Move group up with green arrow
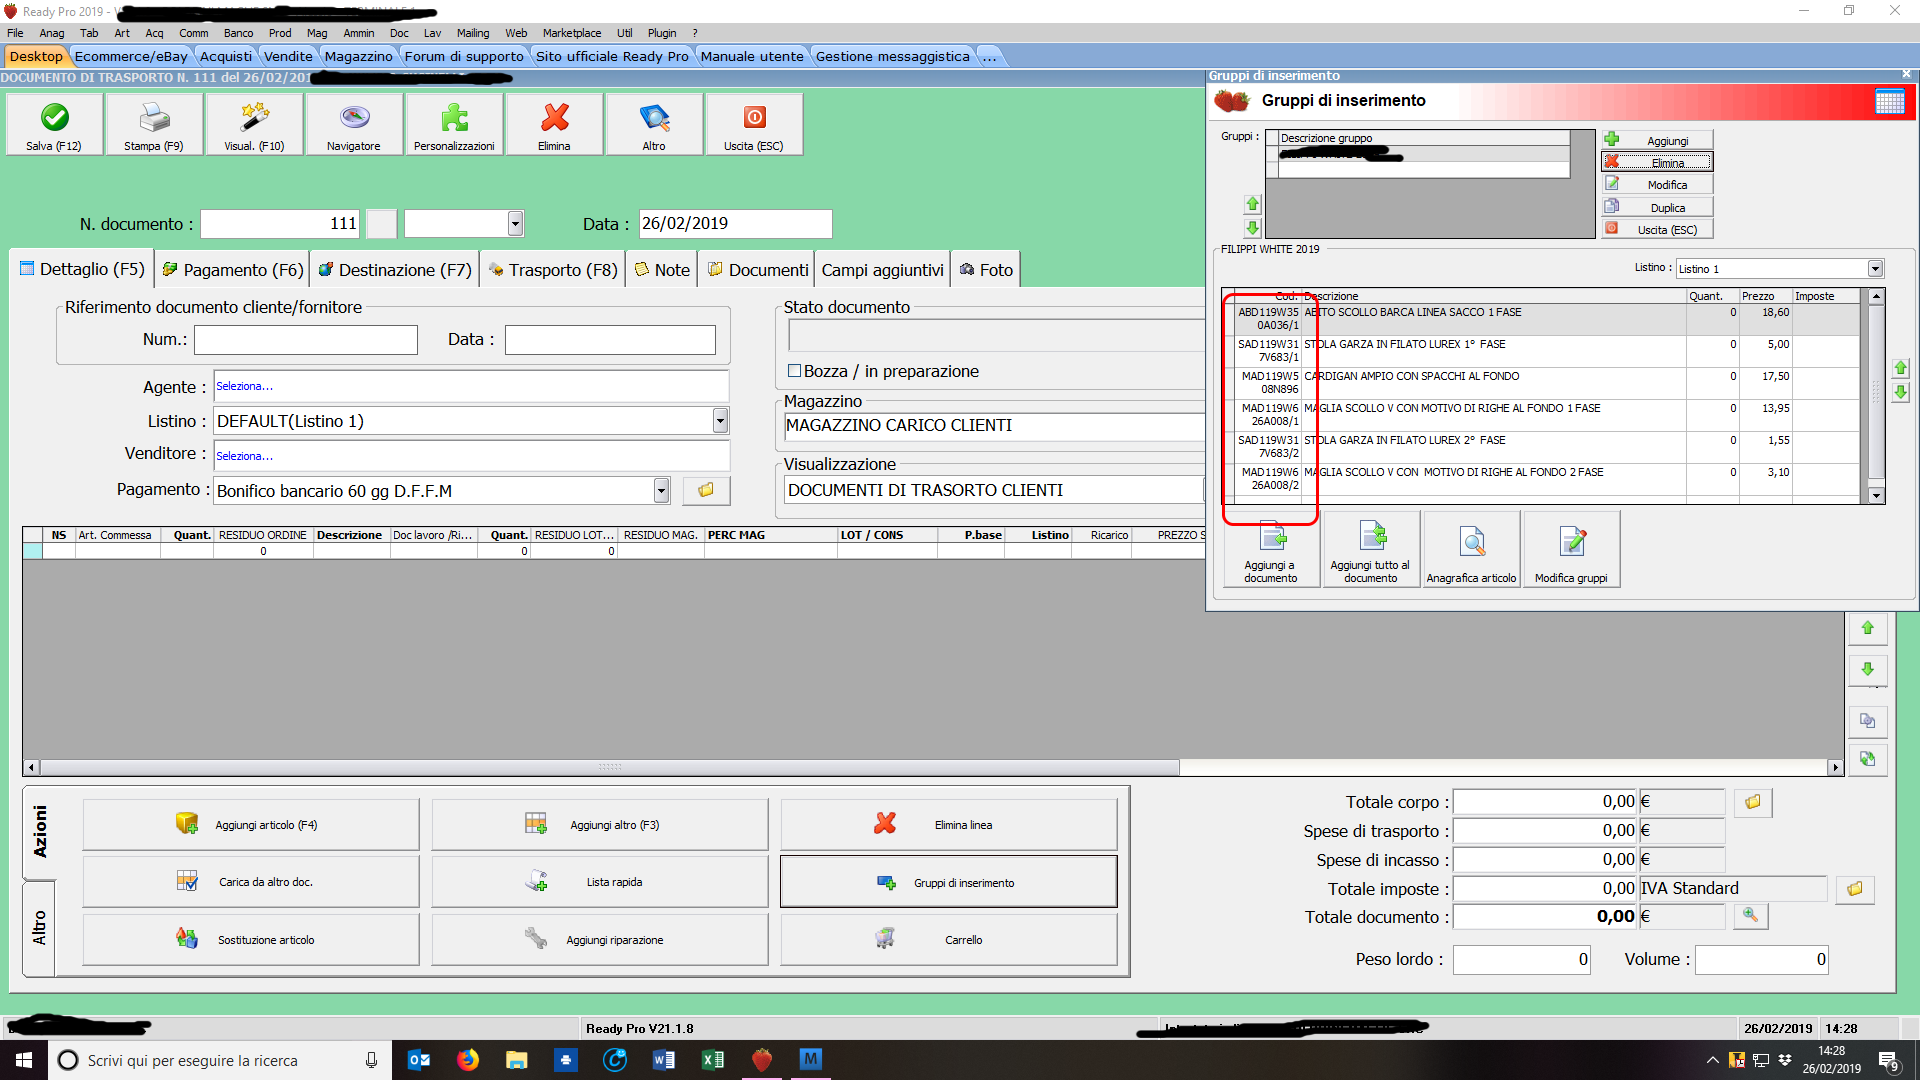 (1252, 204)
